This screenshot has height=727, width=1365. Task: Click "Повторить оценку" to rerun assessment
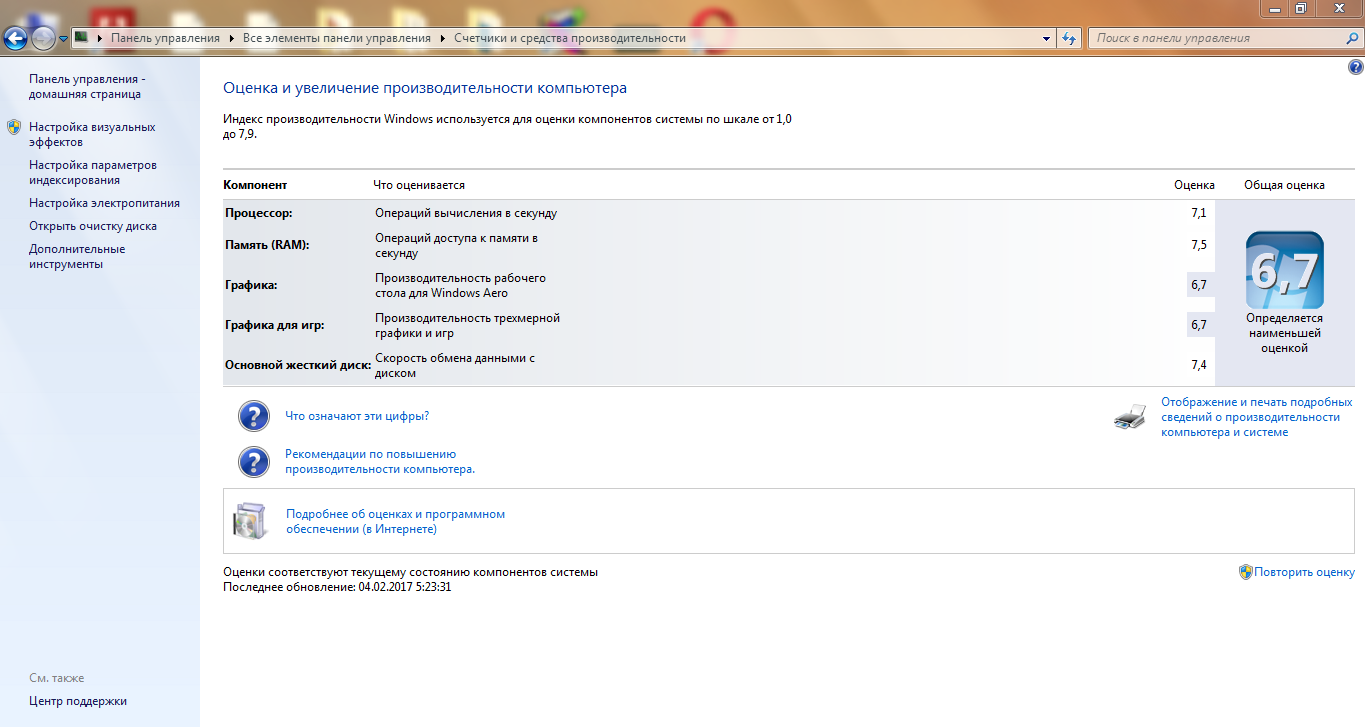click(x=1305, y=572)
